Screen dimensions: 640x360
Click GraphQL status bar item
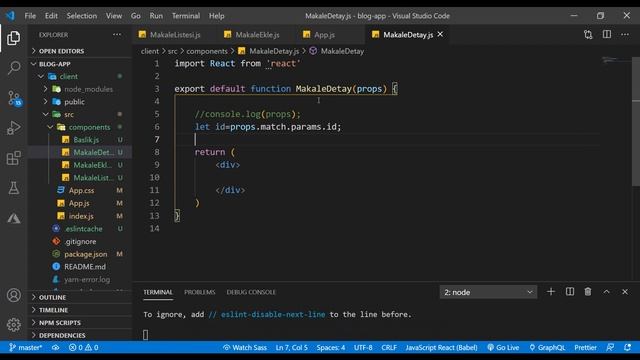click(547, 347)
